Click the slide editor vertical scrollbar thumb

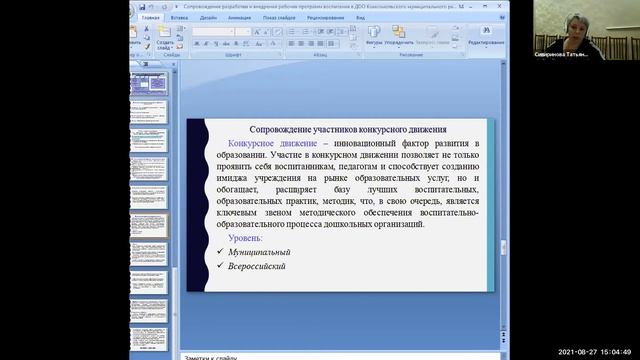pos(503,247)
